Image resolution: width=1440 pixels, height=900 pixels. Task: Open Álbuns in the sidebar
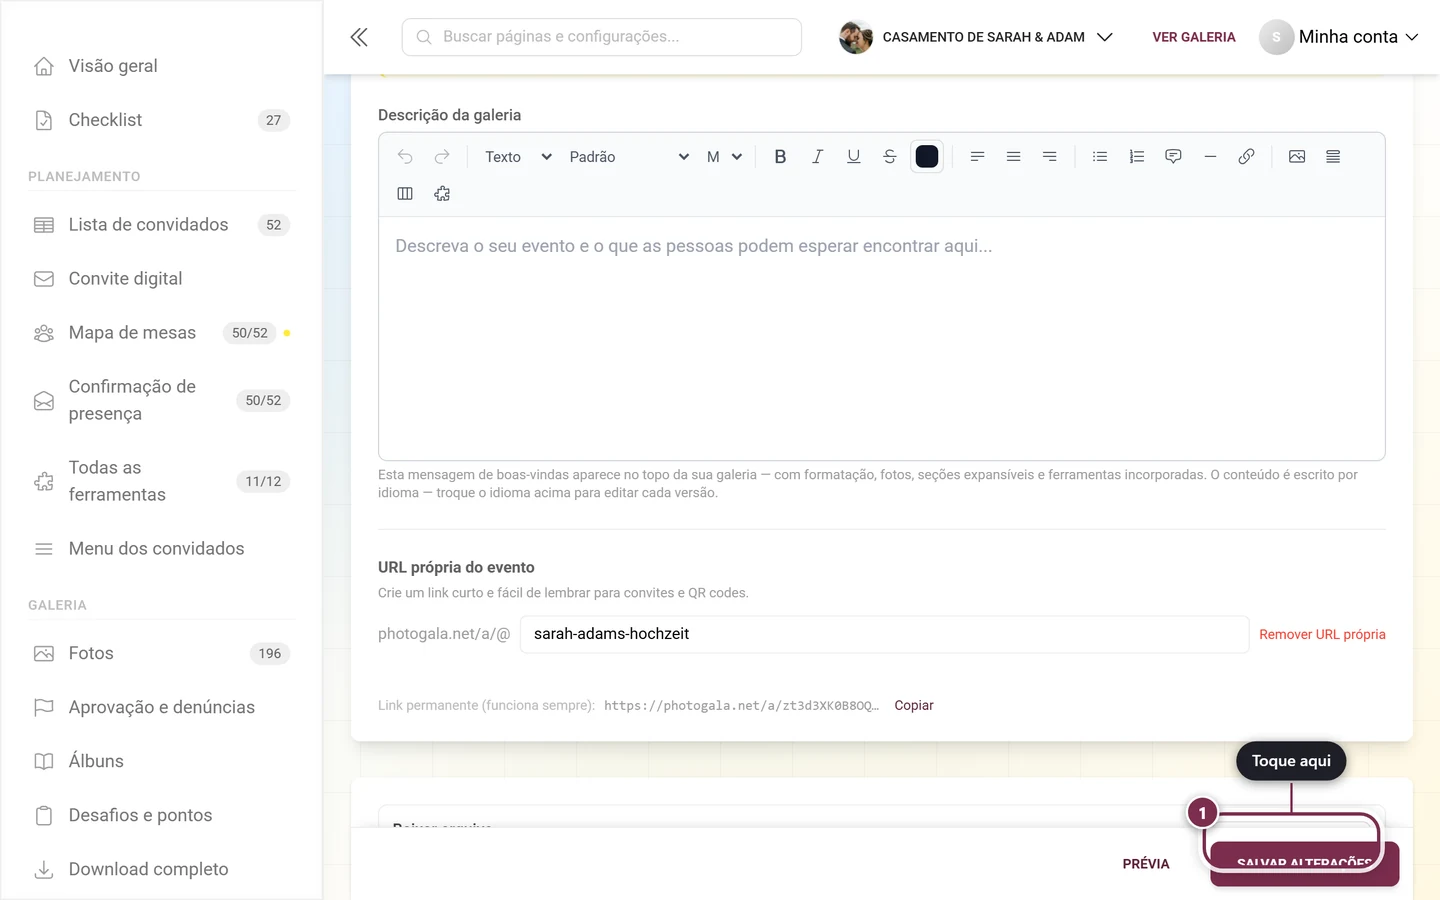point(161,762)
